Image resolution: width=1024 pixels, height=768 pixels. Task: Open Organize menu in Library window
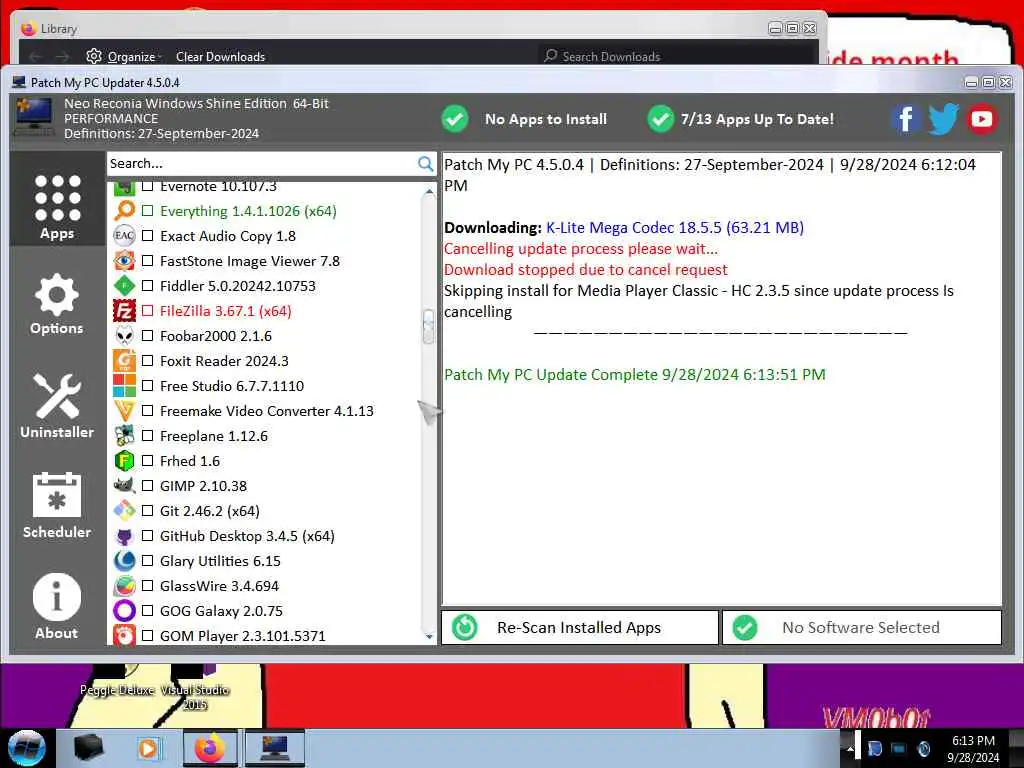pos(124,57)
